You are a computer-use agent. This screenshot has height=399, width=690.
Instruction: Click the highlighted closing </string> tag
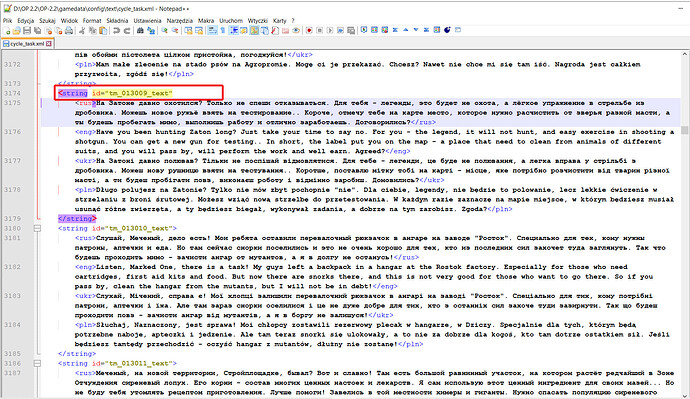(77, 218)
